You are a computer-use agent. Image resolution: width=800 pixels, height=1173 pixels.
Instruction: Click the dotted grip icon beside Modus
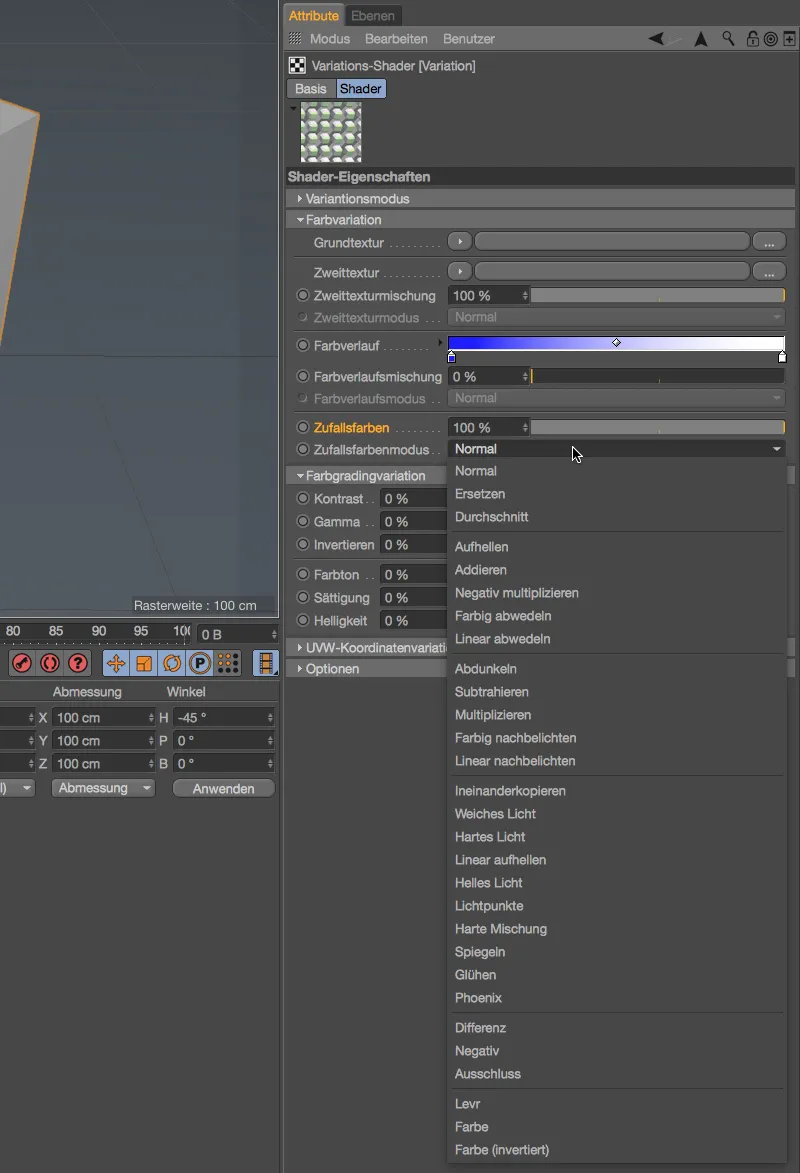click(x=296, y=38)
